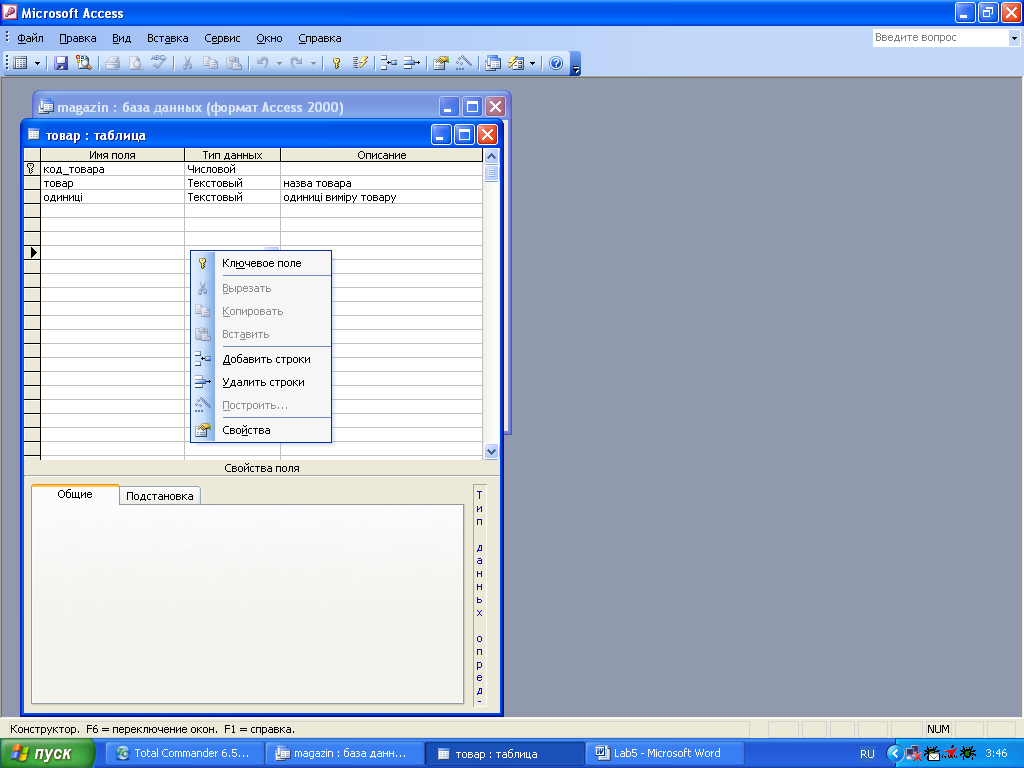Click the Undo arrow icon
This screenshot has height=768, width=1024.
point(263,63)
